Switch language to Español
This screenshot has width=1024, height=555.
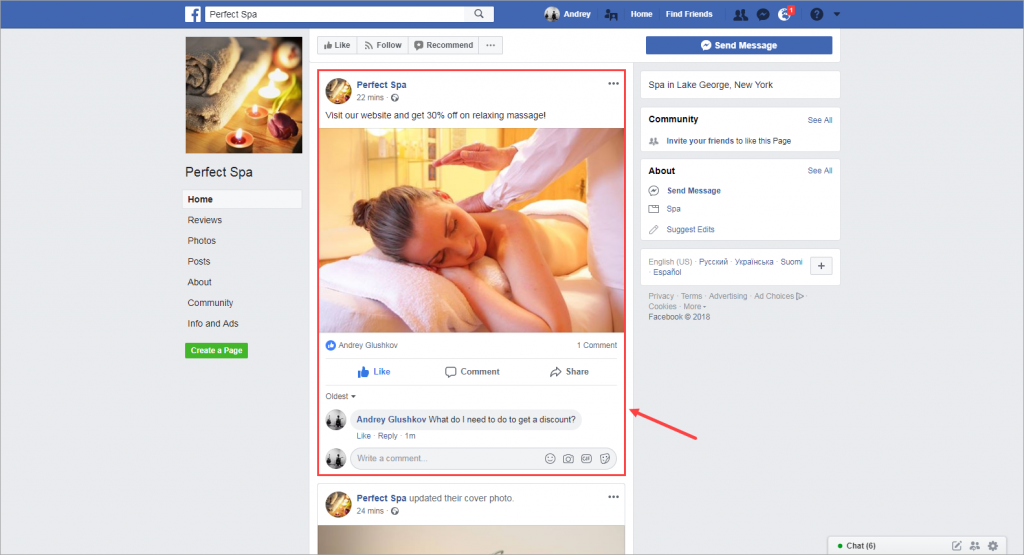[x=667, y=272]
